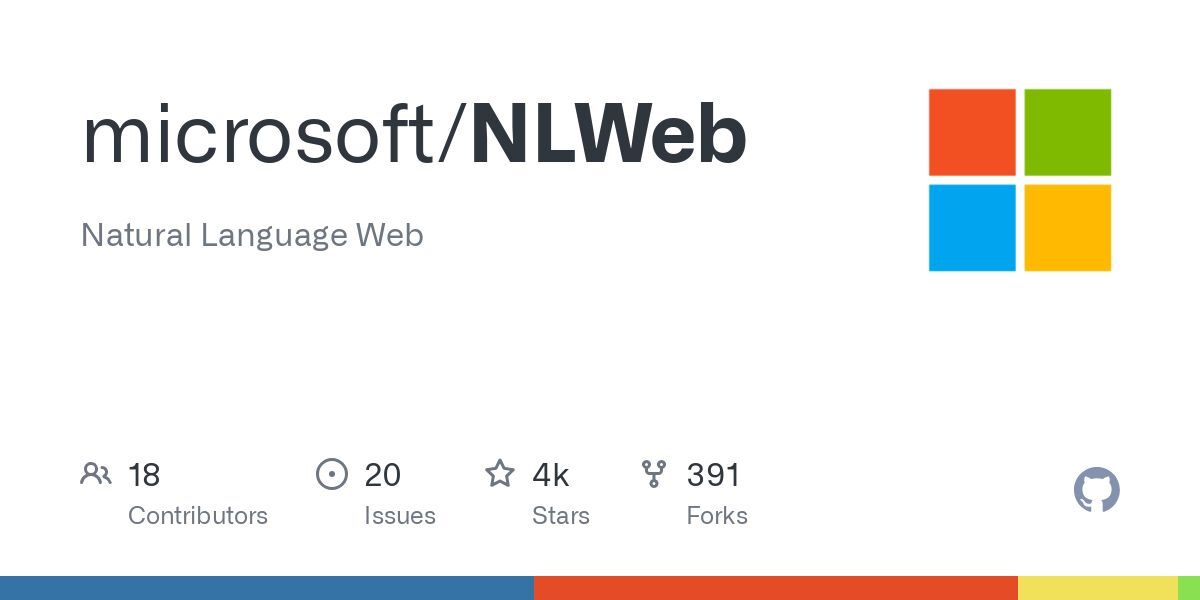Click the red square of Microsoft logo
The height and width of the screenshot is (600, 1200).
coord(972,132)
